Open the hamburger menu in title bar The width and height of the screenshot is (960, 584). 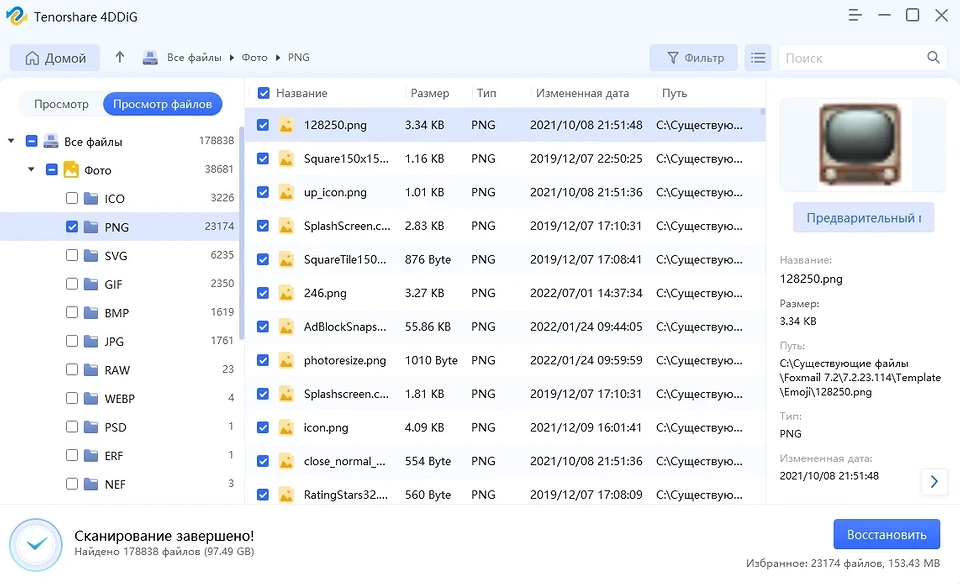point(855,15)
